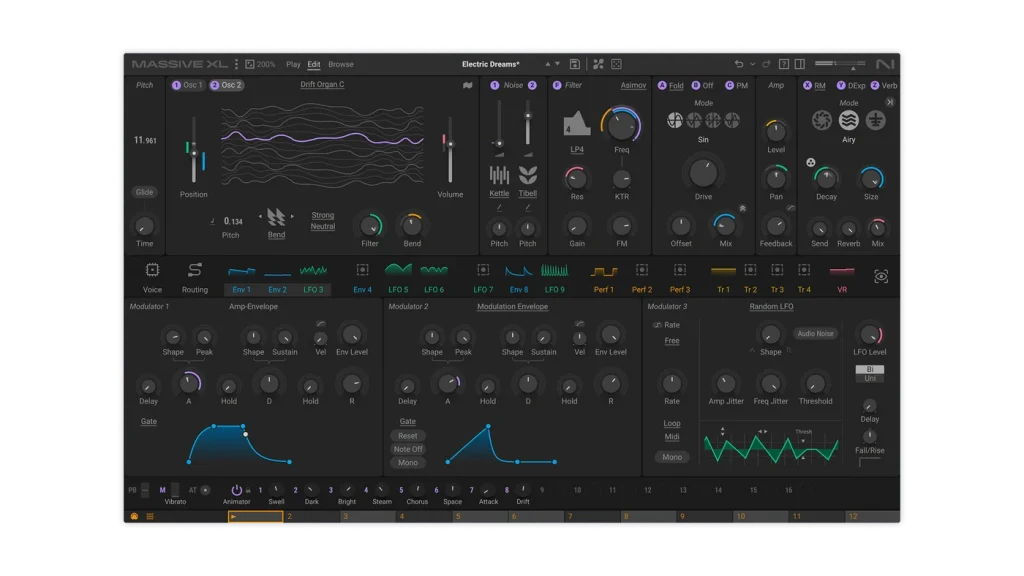Image resolution: width=1024 pixels, height=576 pixels.
Task: Click the oscillator Position slider
Action: click(193, 150)
